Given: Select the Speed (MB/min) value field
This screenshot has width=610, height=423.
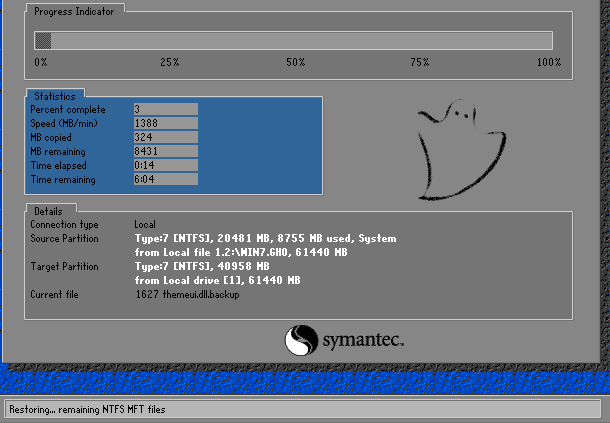Looking at the screenshot, I should point(165,123).
